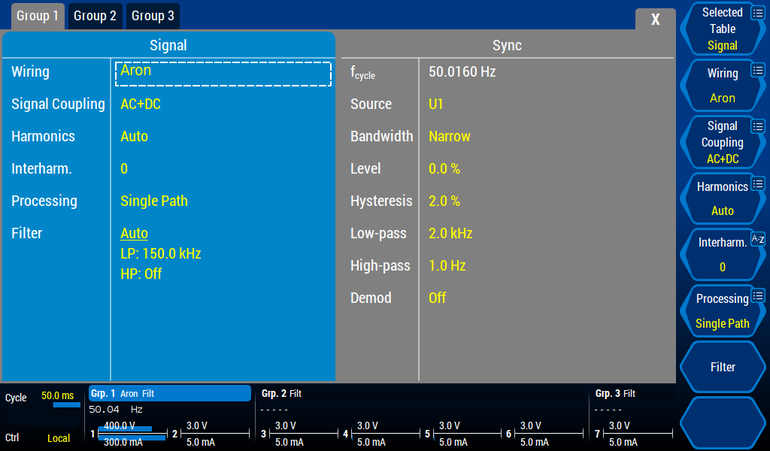This screenshot has height=451, width=770.
Task: Toggle Demod Off value
Action: click(x=437, y=298)
